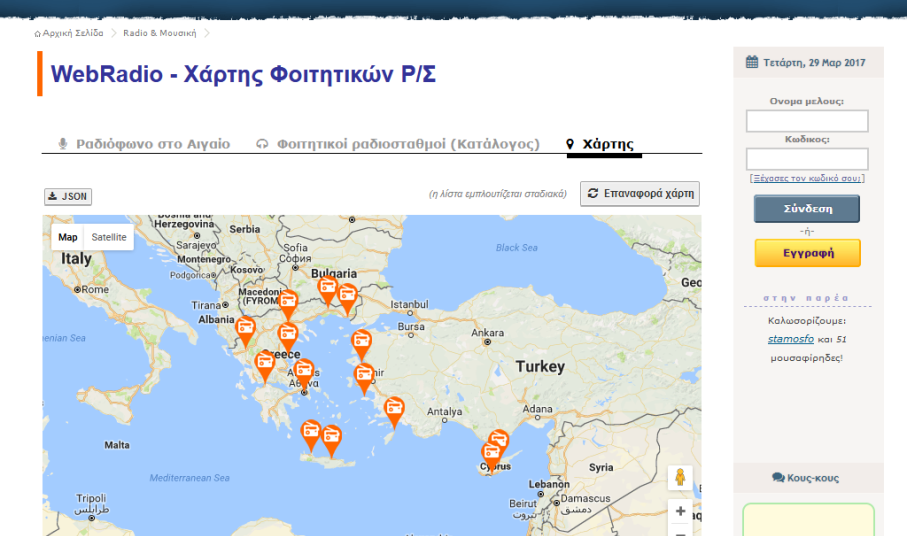This screenshot has height=536, width=907.
Task: Click the home icon in breadcrumb
Action: (x=38, y=33)
